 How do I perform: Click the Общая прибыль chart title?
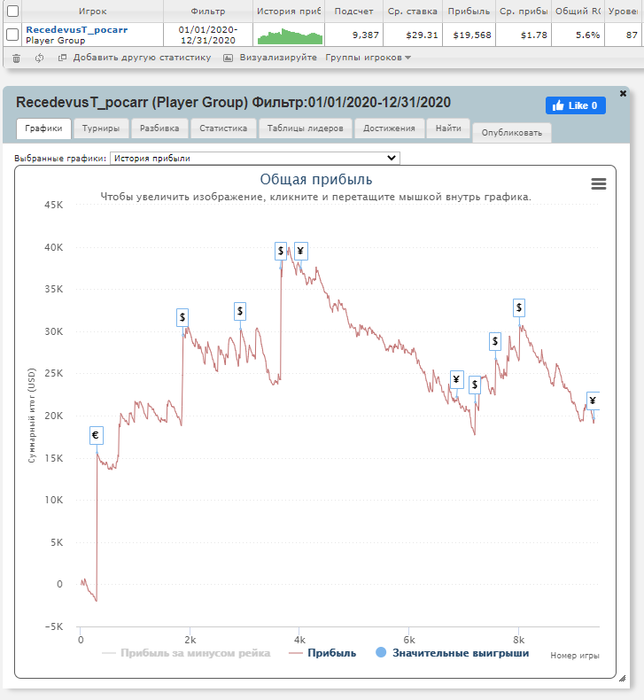click(x=316, y=179)
